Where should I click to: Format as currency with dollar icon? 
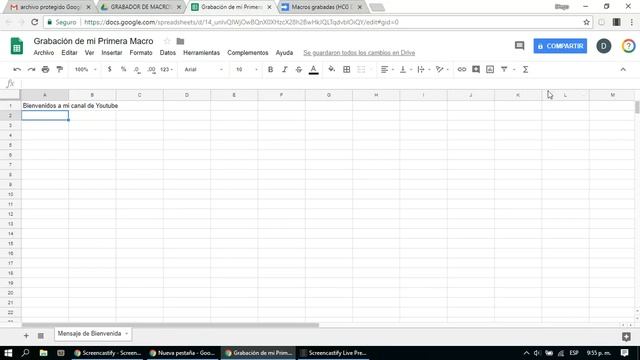[109, 69]
